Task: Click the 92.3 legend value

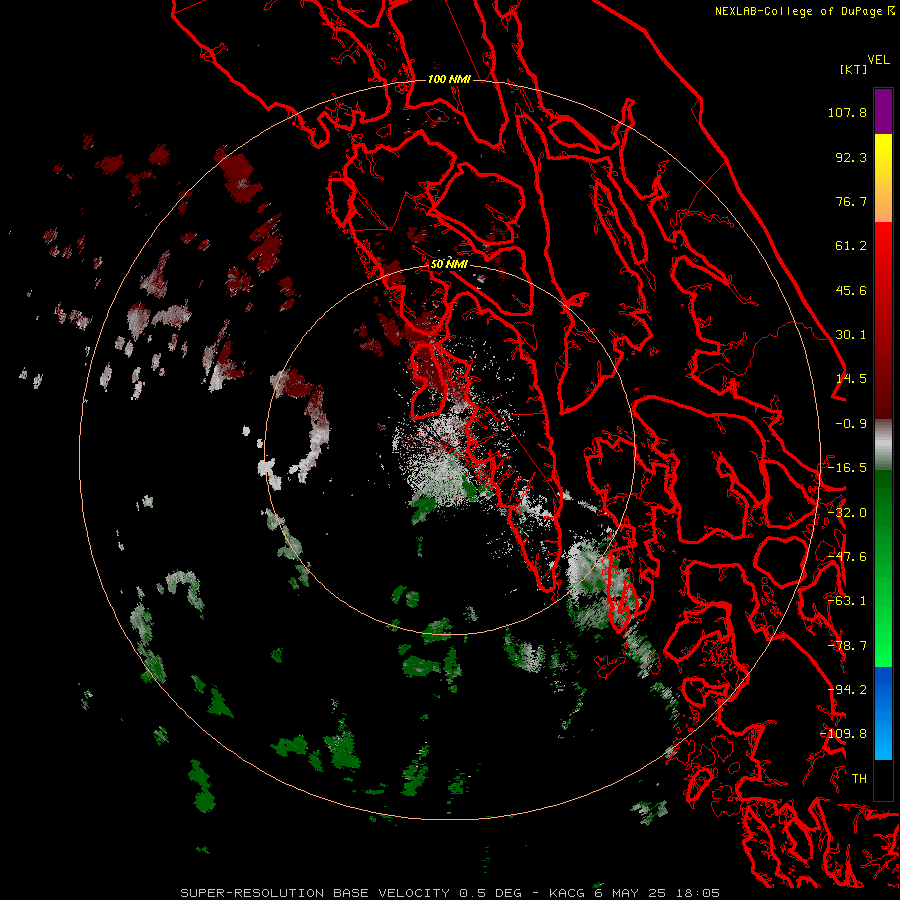Action: tap(851, 157)
